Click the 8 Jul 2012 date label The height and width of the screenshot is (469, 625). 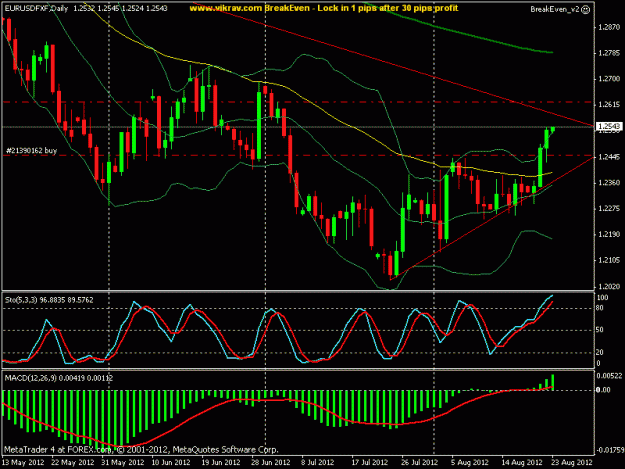pos(317,463)
